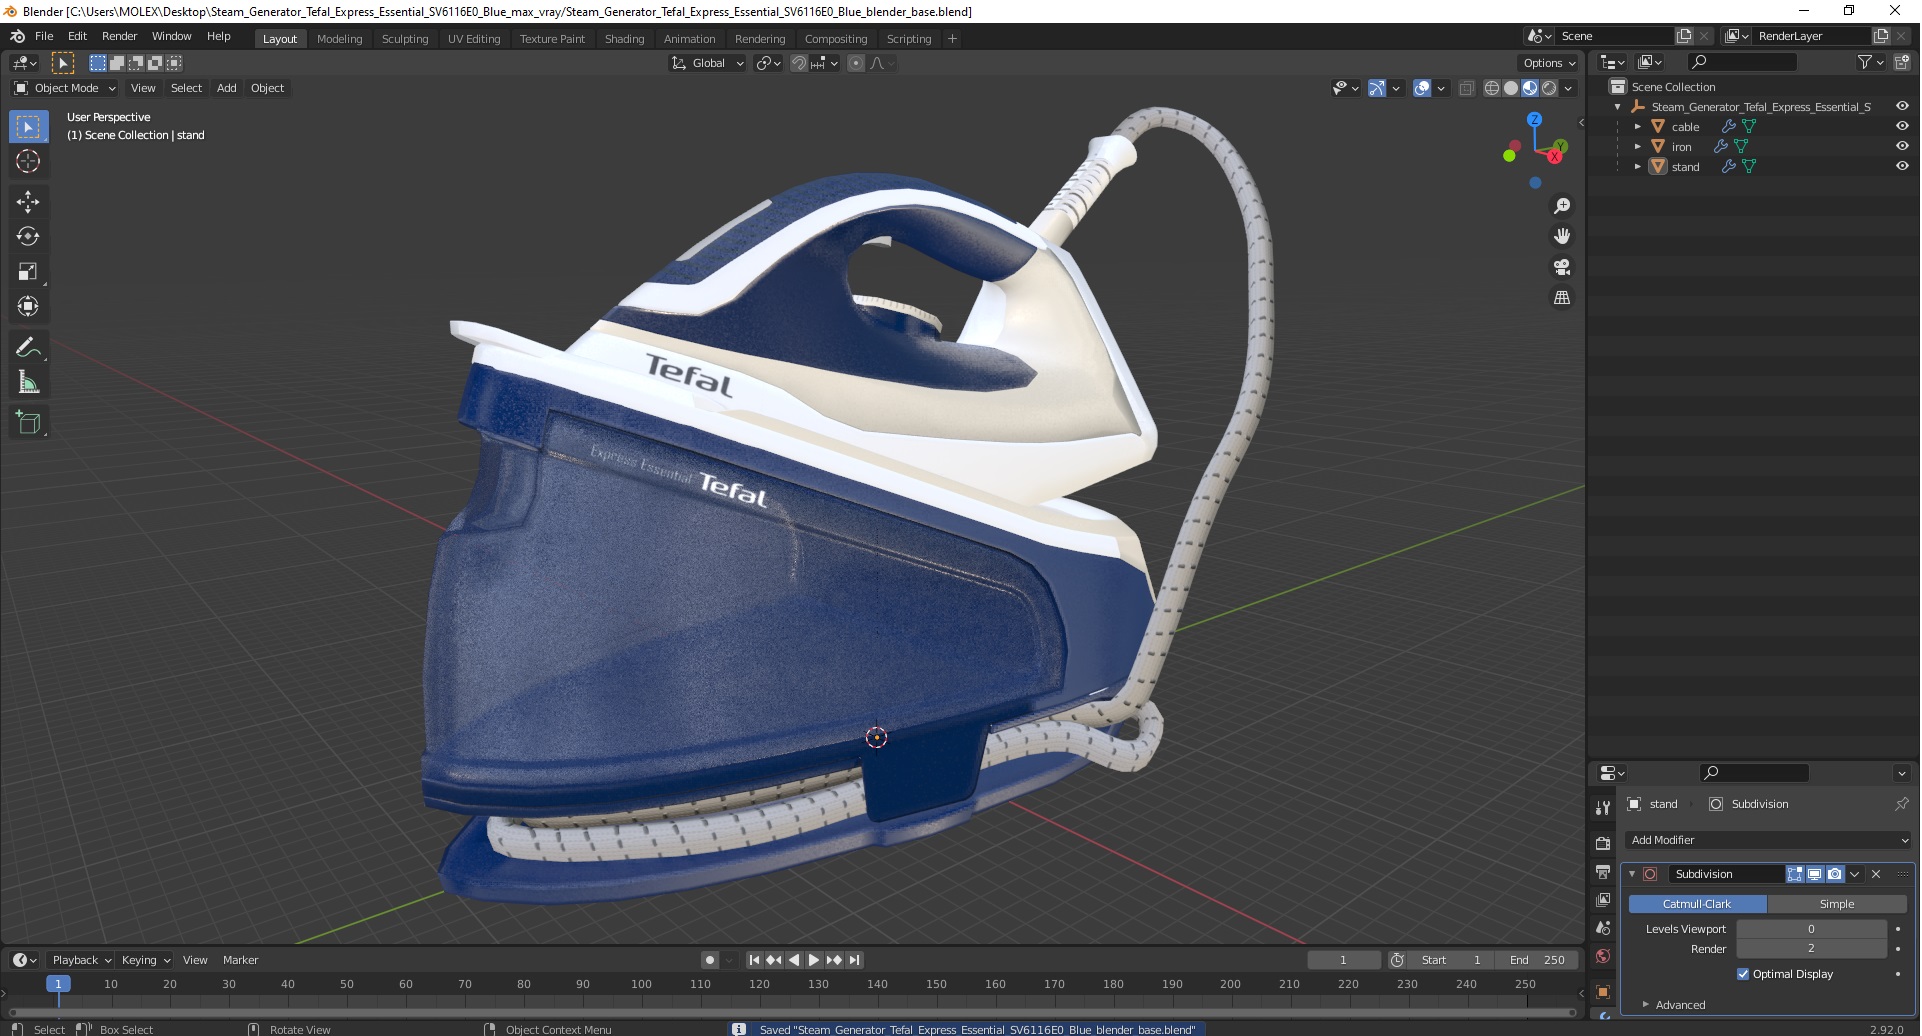This screenshot has width=1922, height=1036.
Task: Open the Options dropdown in viewport
Action: [1549, 63]
